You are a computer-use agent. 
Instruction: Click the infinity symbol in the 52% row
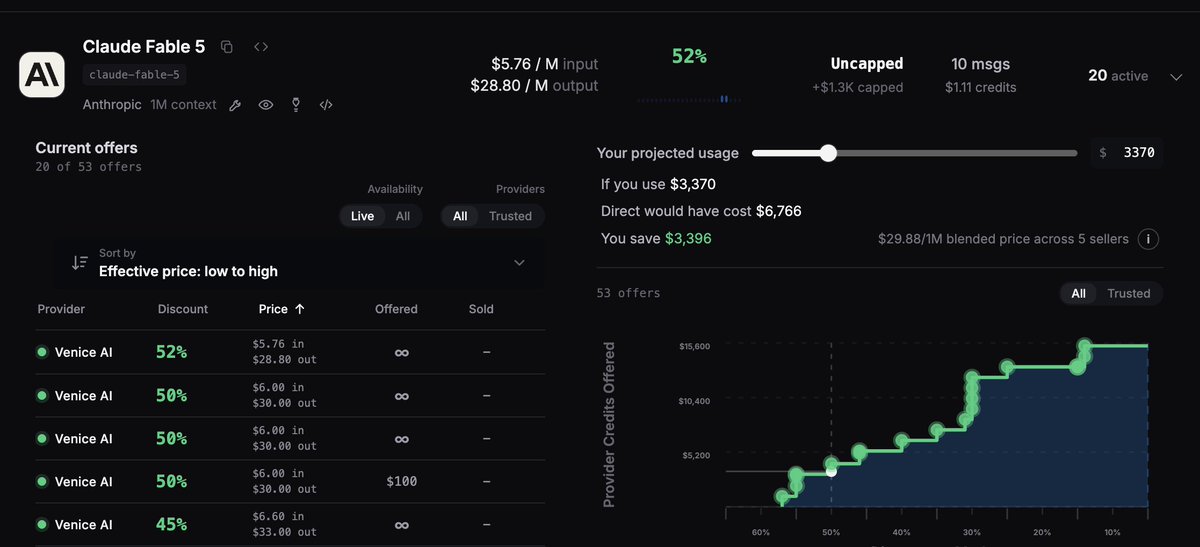(401, 353)
